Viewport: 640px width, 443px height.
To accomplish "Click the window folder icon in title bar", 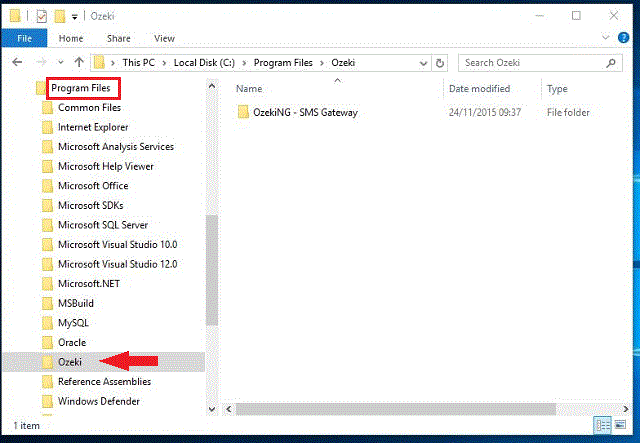I will click(x=15, y=16).
